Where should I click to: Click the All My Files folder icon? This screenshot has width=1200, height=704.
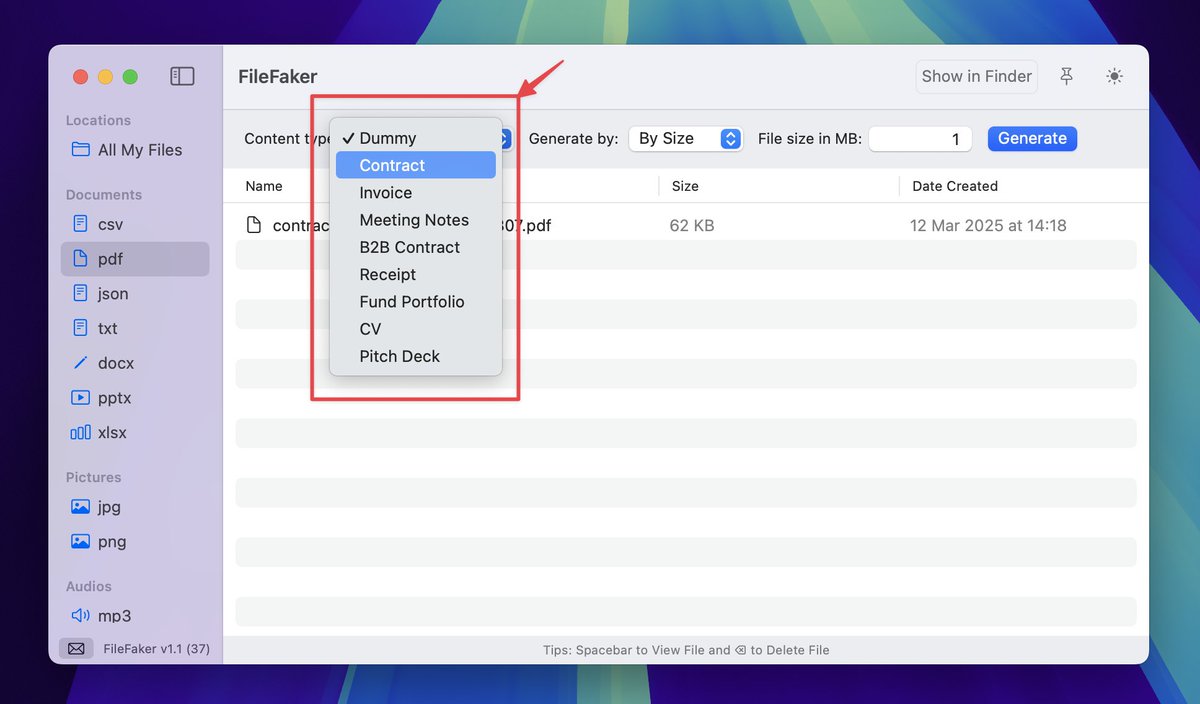pos(81,150)
